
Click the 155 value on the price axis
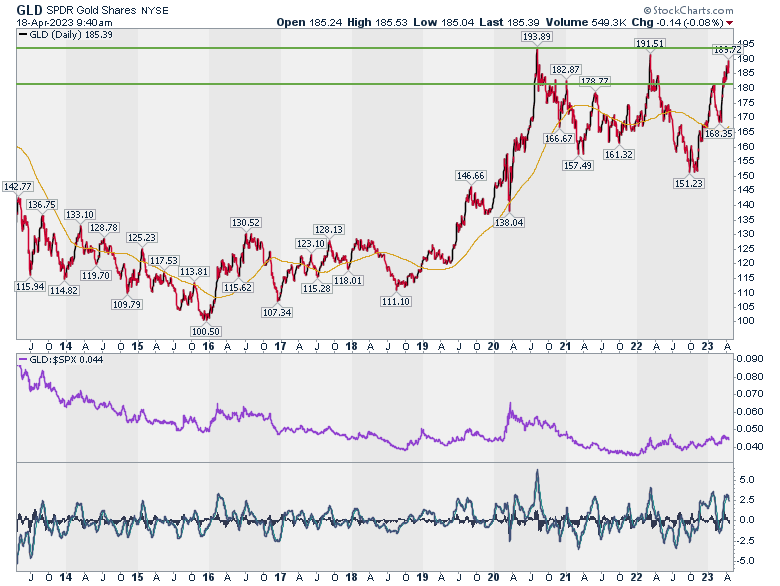pyautogui.click(x=746, y=161)
